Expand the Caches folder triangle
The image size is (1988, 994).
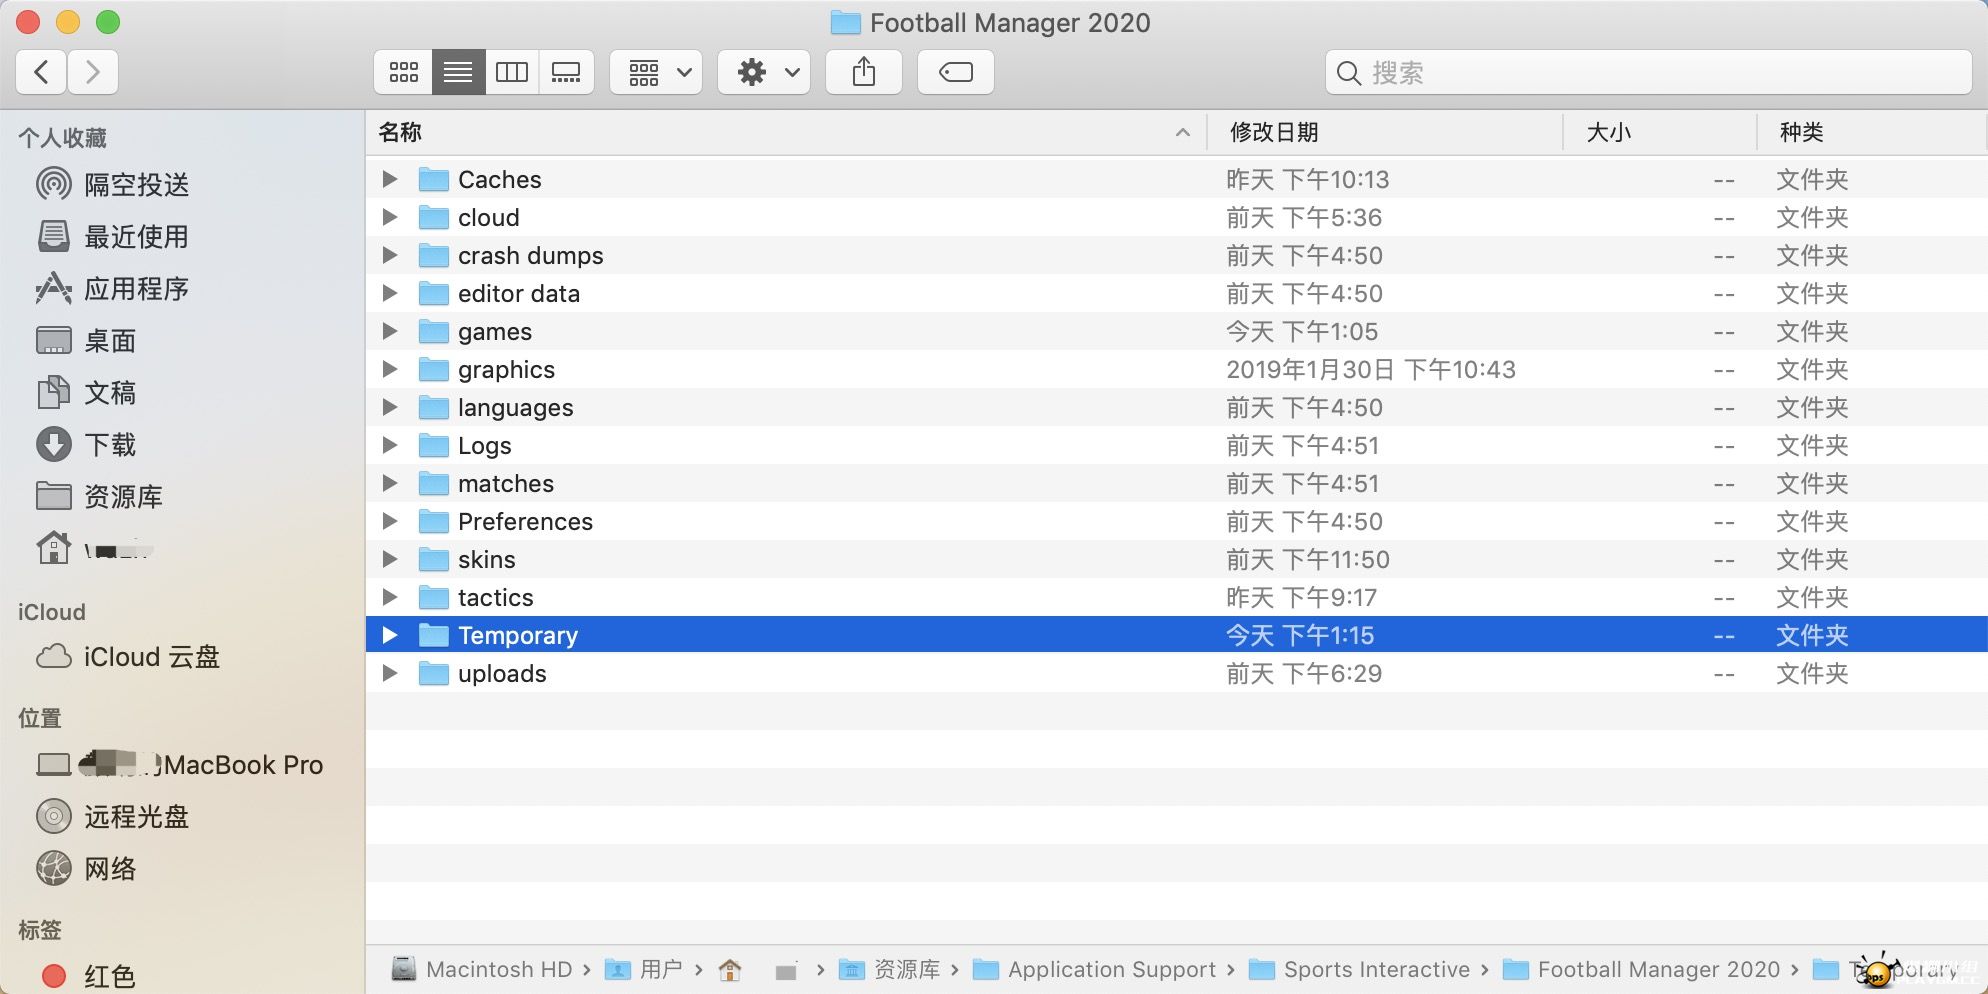[390, 179]
